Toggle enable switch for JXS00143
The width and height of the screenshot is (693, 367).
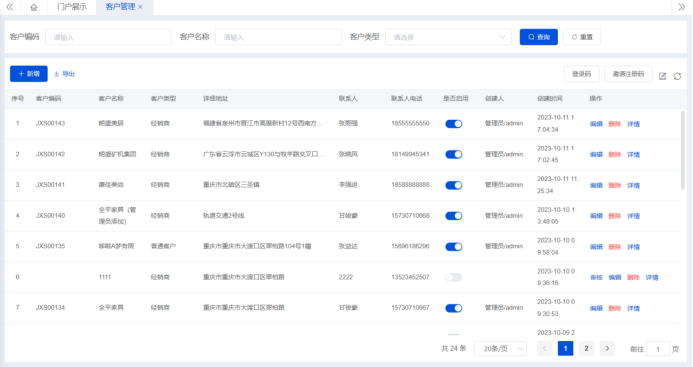coord(453,124)
